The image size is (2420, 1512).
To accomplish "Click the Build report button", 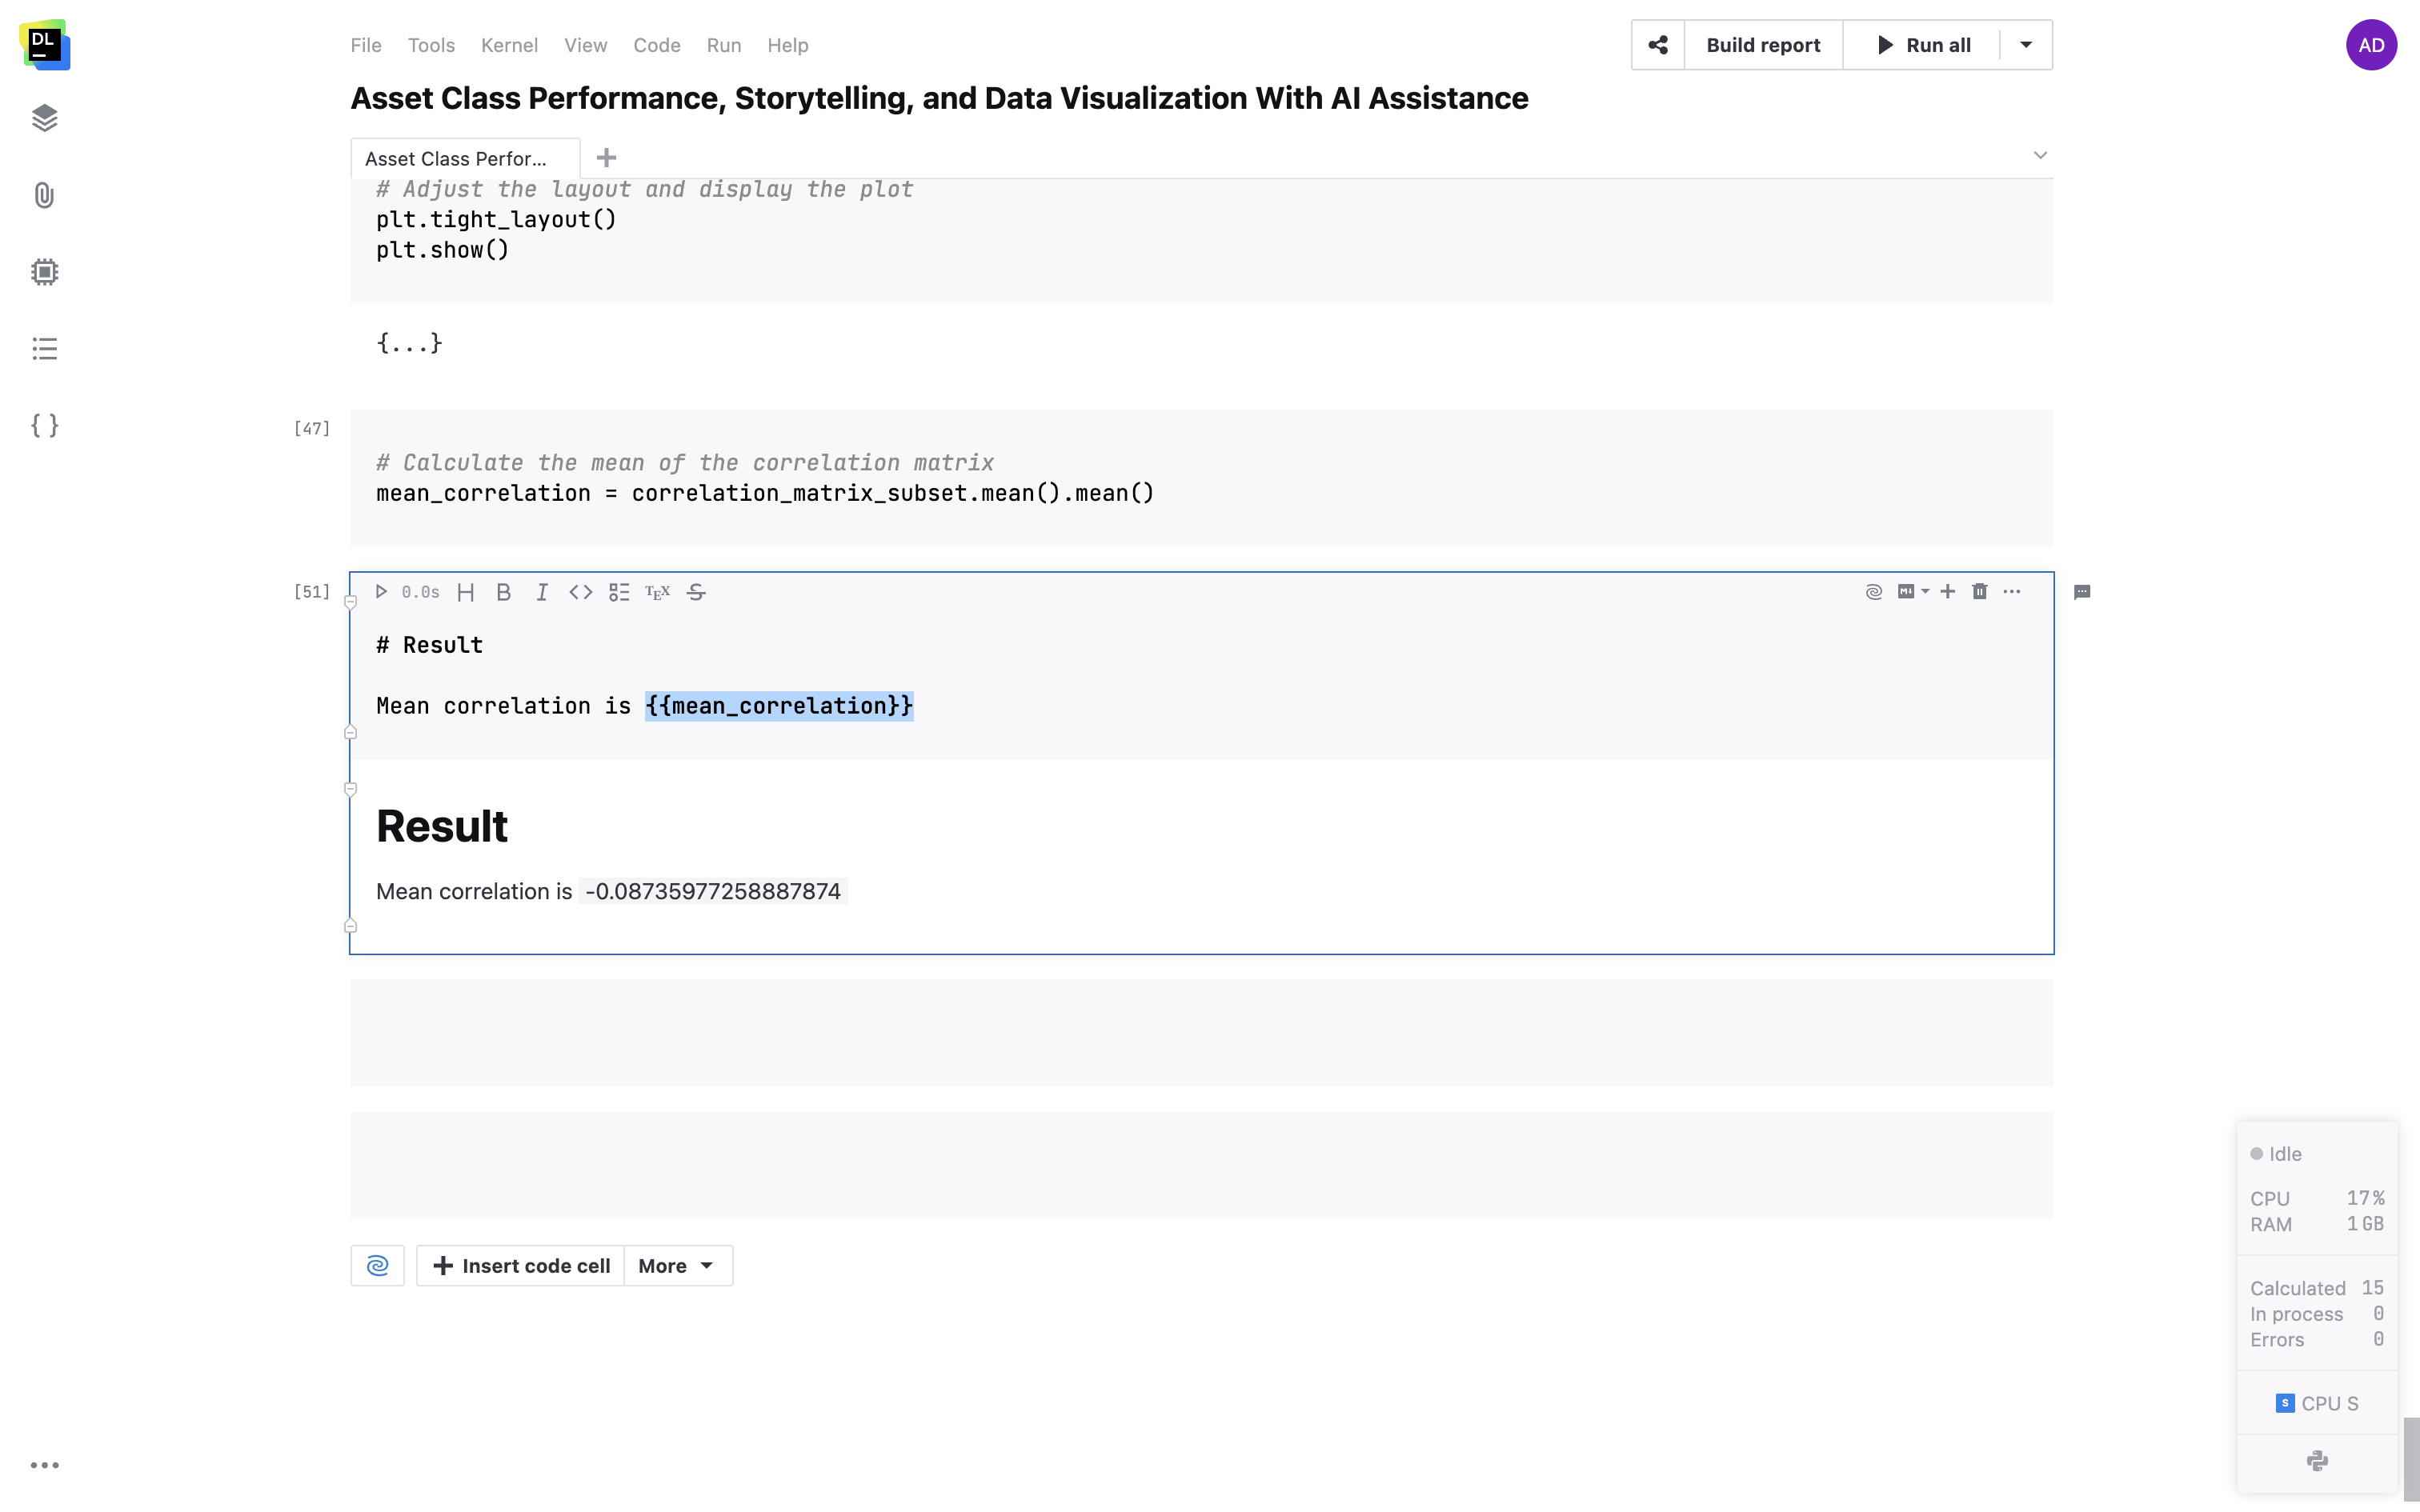I will [x=1763, y=45].
